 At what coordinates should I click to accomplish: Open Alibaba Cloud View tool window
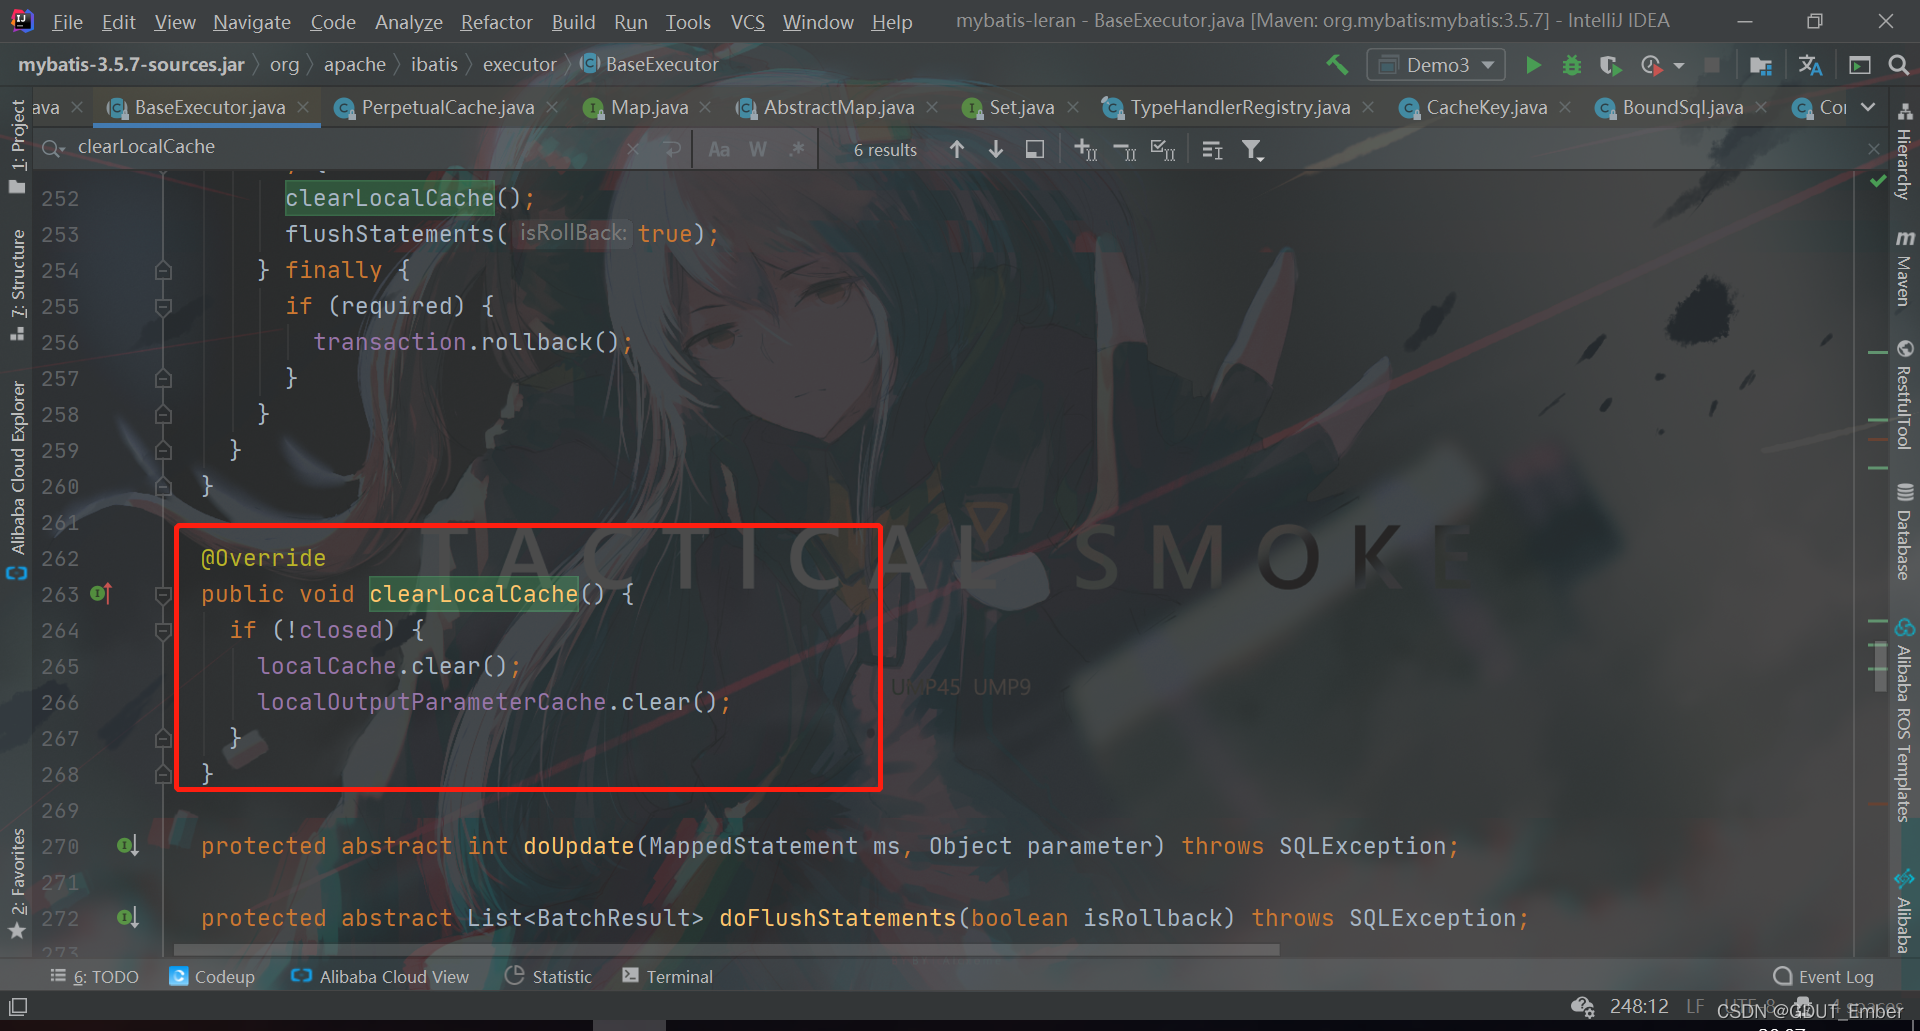click(379, 976)
